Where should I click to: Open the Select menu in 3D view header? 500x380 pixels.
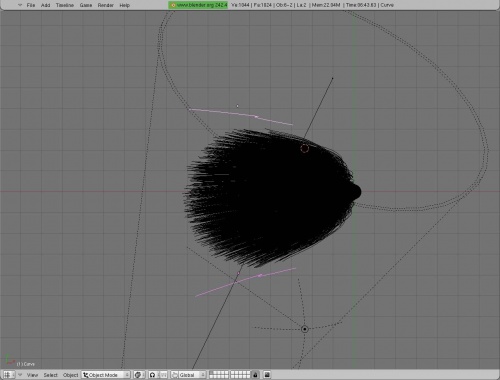point(51,375)
